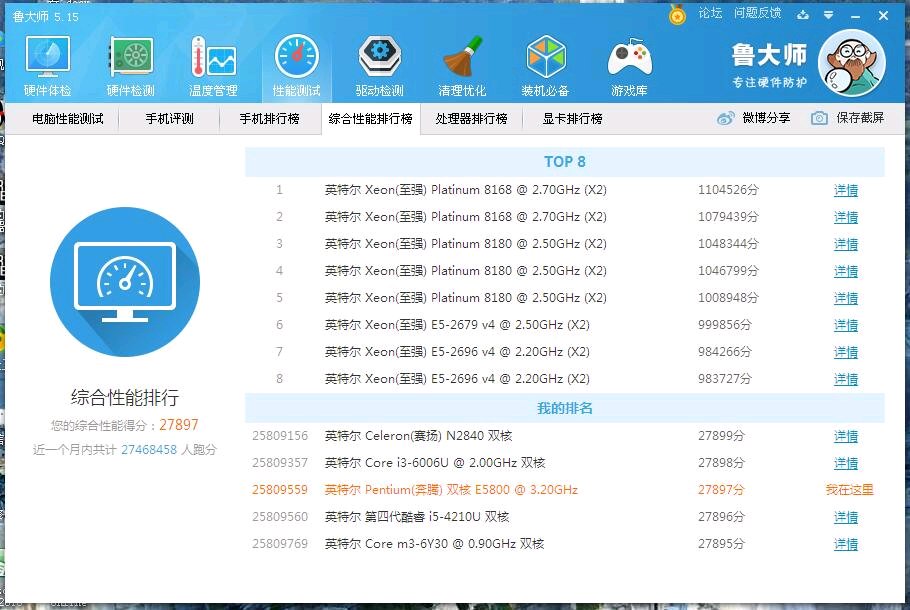Click the TOP 8 header
This screenshot has width=910, height=610.
click(x=565, y=162)
